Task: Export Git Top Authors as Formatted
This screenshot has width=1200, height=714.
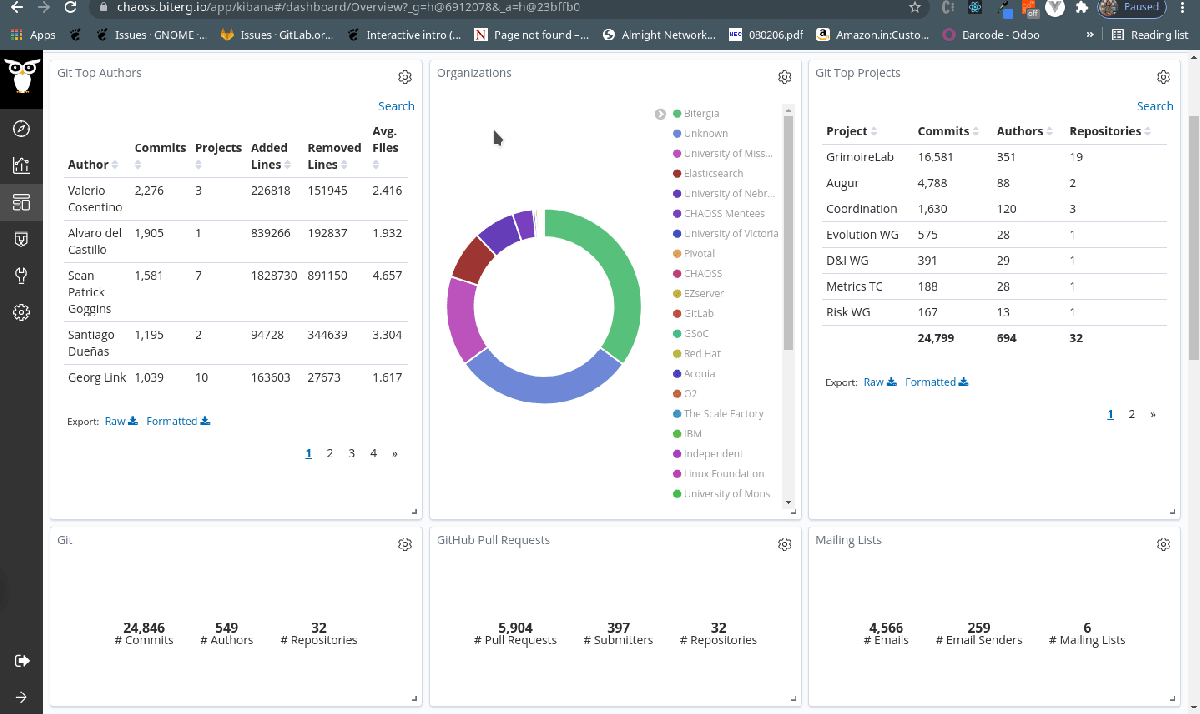Action: click(178, 421)
